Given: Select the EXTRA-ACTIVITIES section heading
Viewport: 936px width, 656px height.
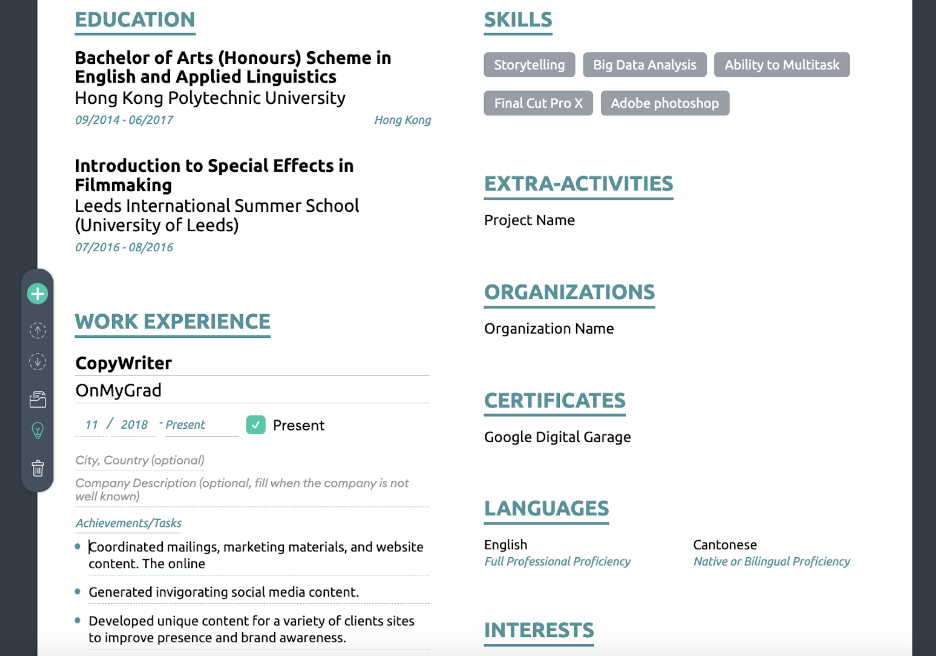Looking at the screenshot, I should 578,184.
